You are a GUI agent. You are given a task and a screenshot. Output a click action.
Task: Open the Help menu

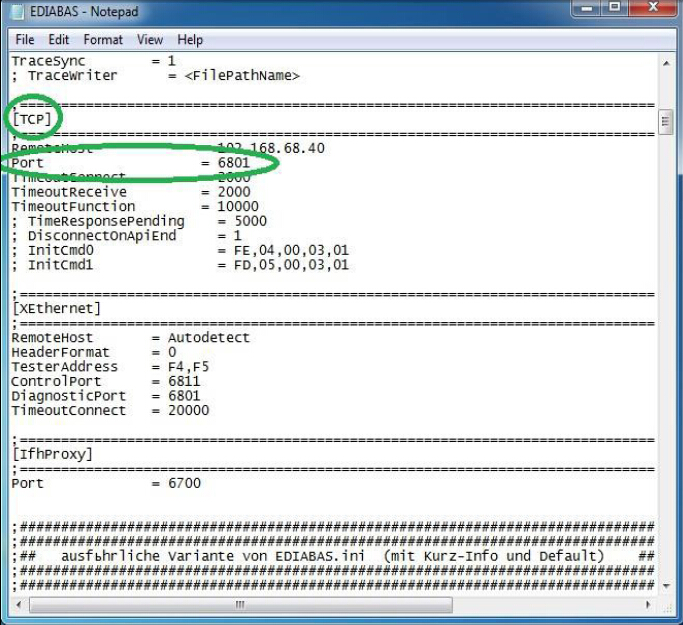pos(189,40)
